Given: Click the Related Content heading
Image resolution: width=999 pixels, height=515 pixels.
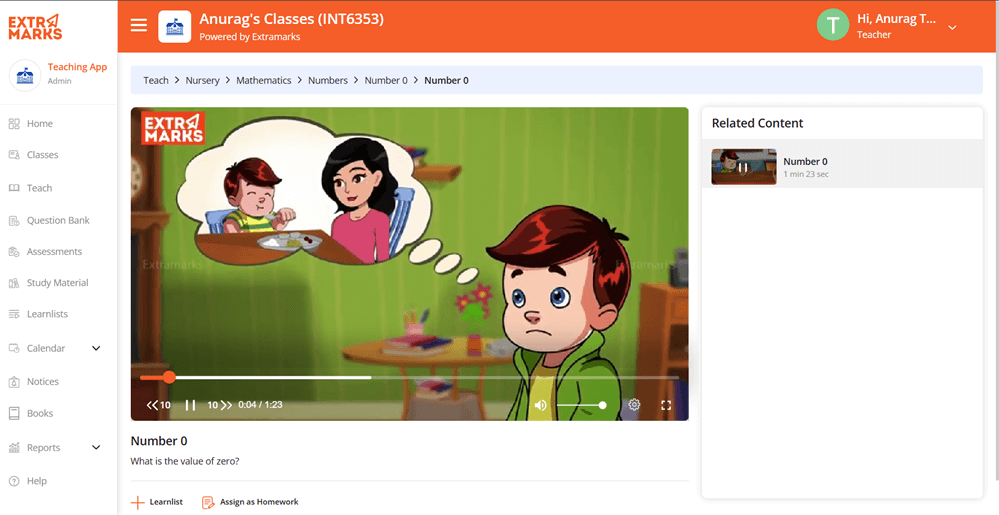Looking at the screenshot, I should (x=758, y=123).
